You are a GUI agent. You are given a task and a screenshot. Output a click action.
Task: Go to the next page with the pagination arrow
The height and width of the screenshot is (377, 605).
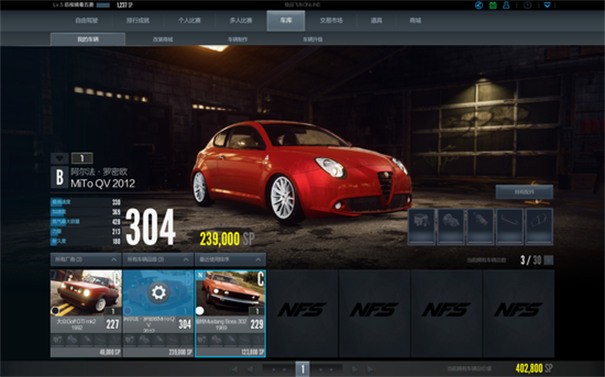click(355, 369)
